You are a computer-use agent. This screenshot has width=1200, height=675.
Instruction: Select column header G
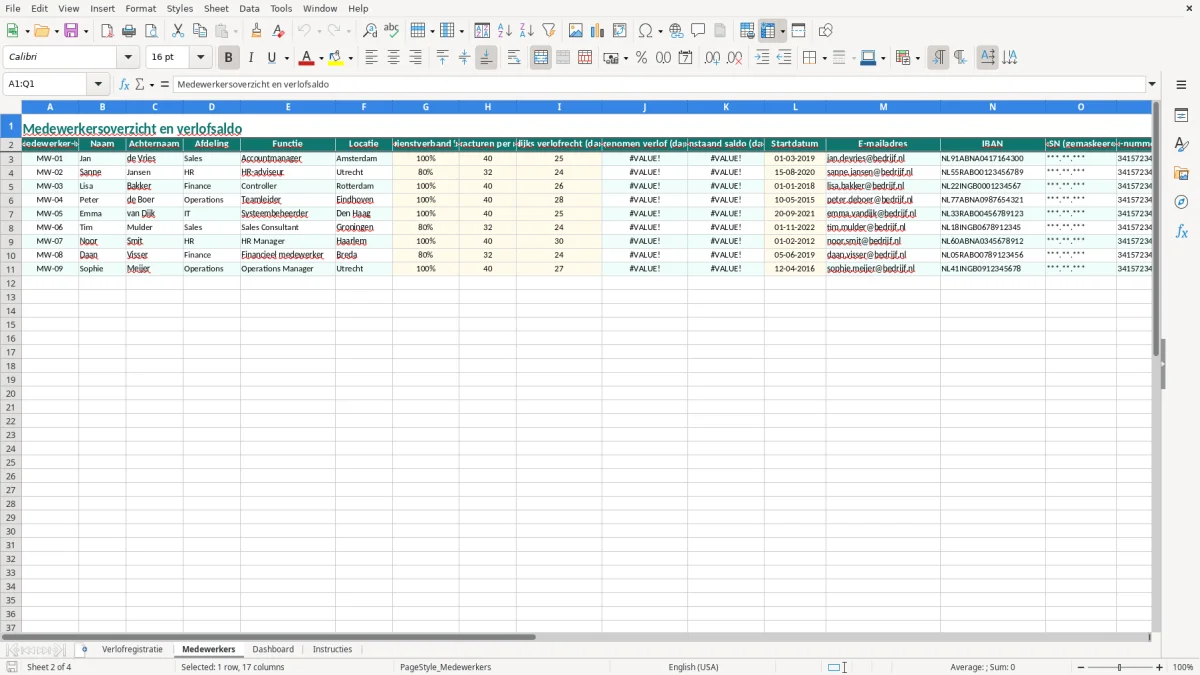[426, 106]
